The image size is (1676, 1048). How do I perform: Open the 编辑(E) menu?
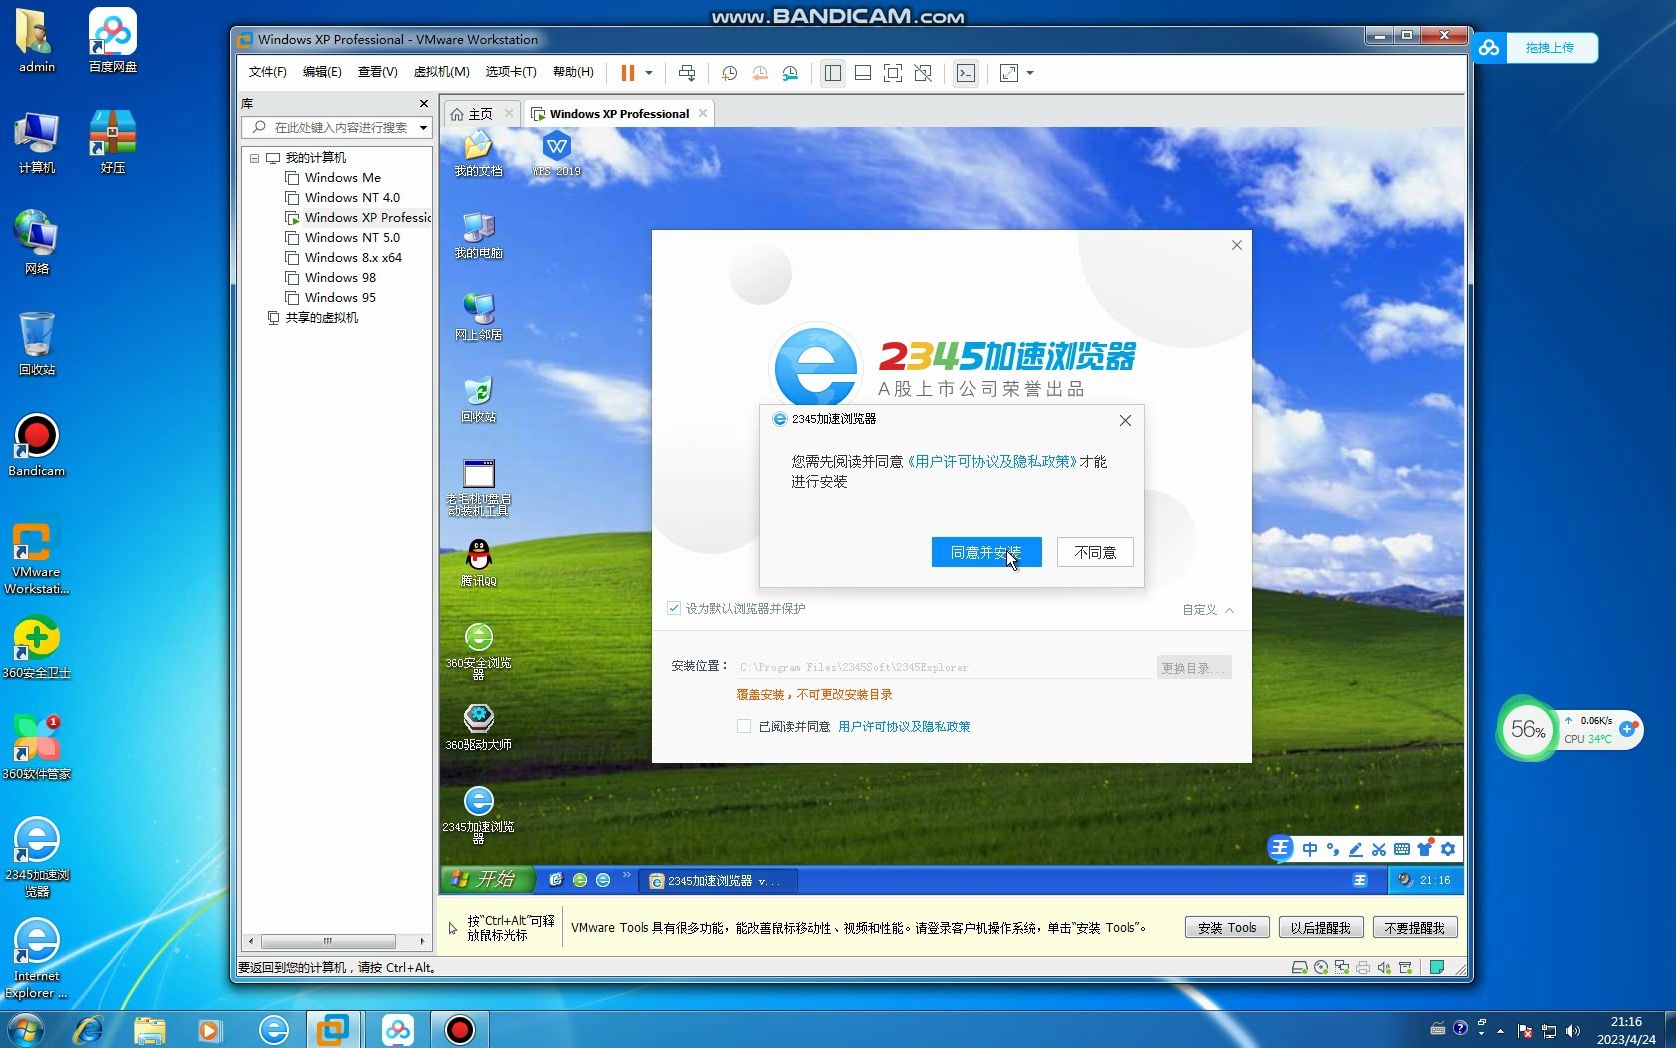pos(322,72)
